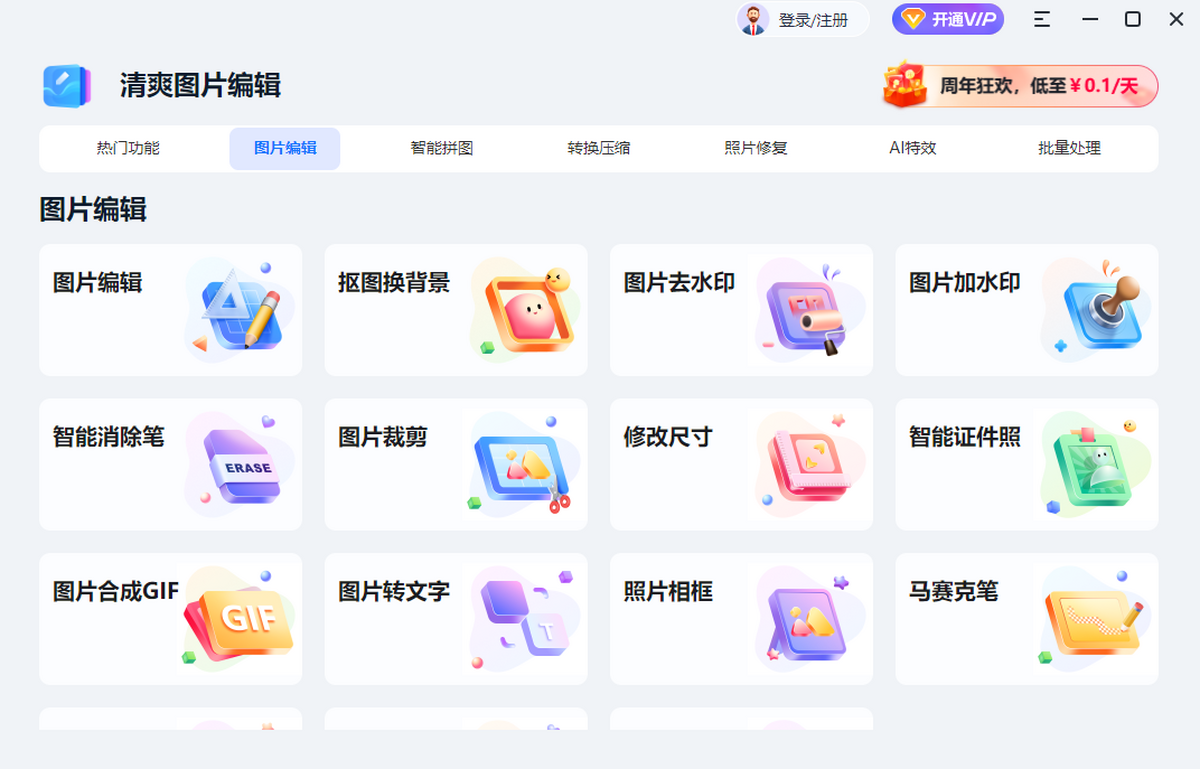Click the 抠图换背景 card title
The width and height of the screenshot is (1200, 769).
click(x=394, y=283)
